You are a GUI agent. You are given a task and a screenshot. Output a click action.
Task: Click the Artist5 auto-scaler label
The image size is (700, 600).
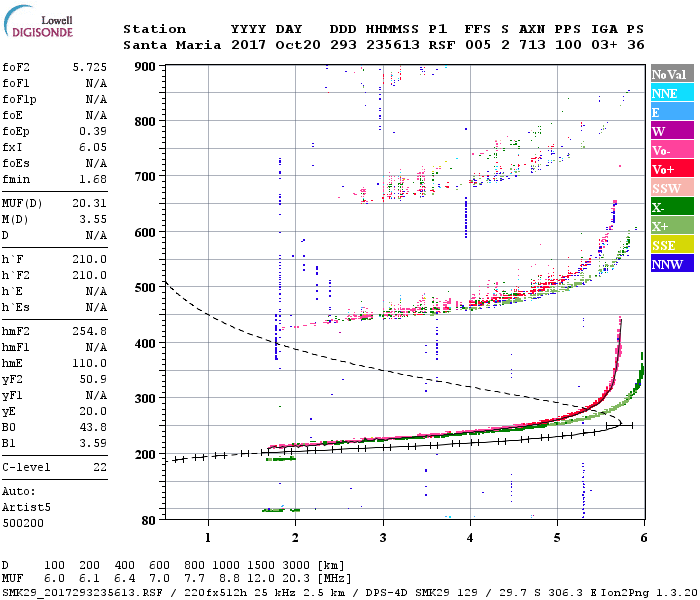26,508
